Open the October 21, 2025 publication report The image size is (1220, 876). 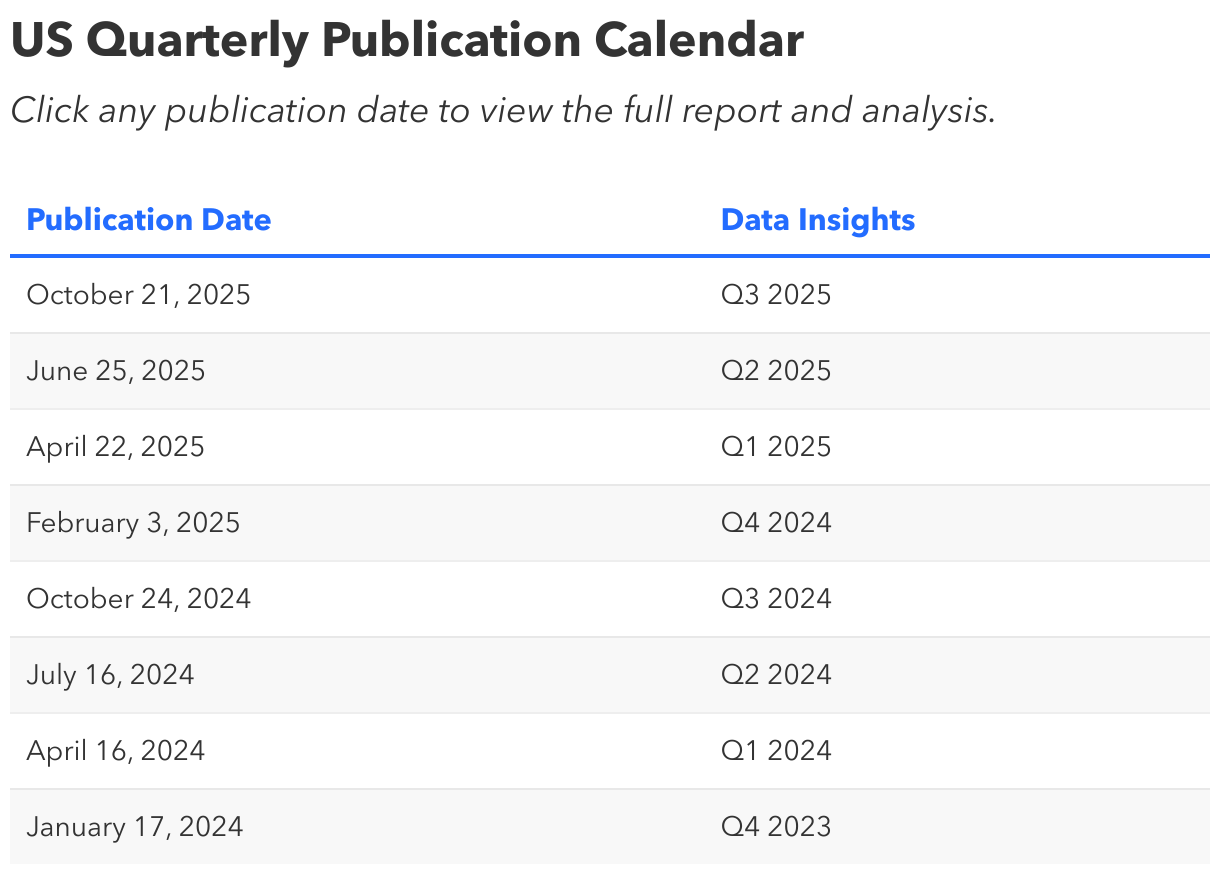tap(139, 295)
